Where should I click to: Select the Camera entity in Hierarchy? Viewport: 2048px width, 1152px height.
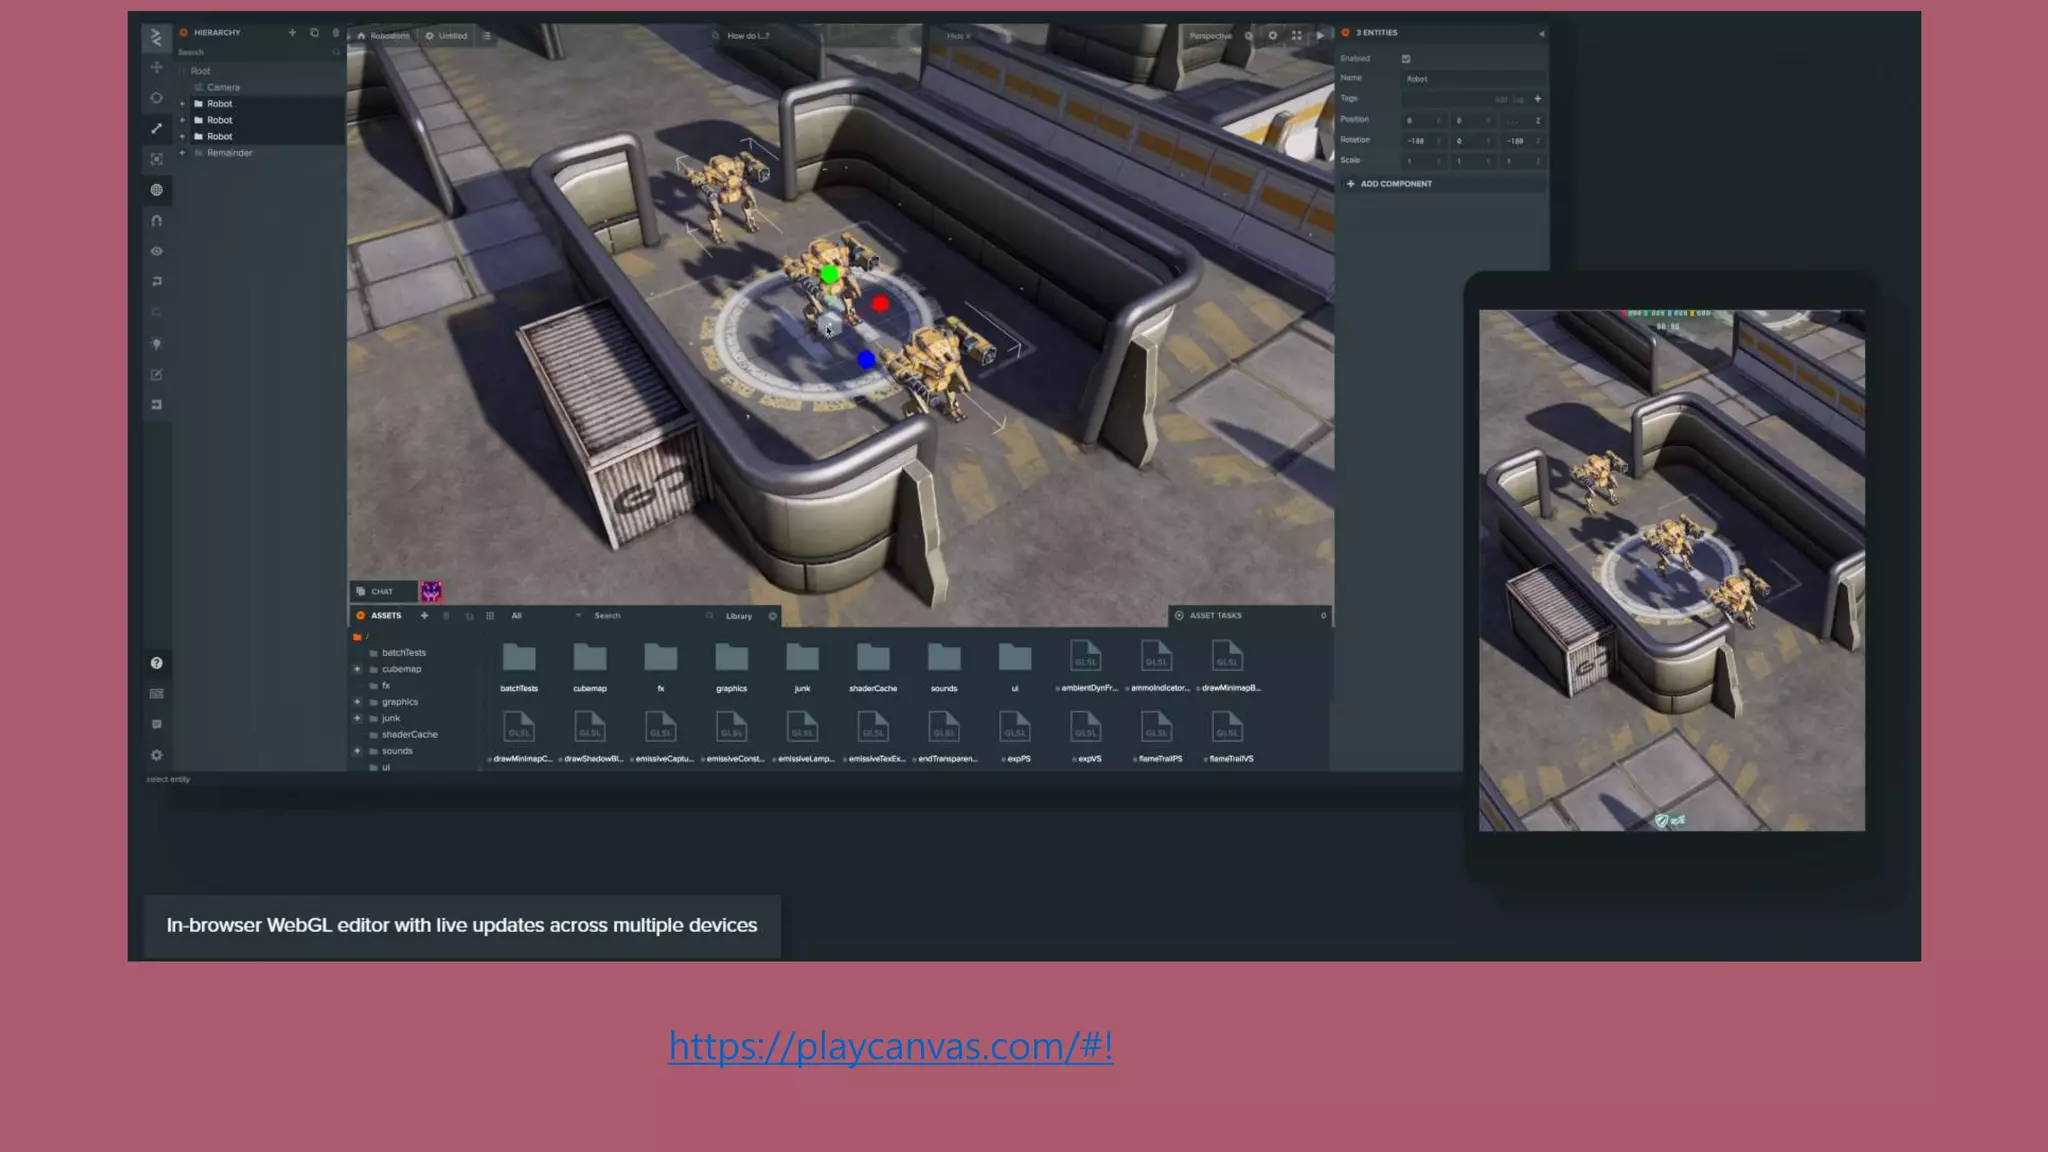tap(223, 87)
